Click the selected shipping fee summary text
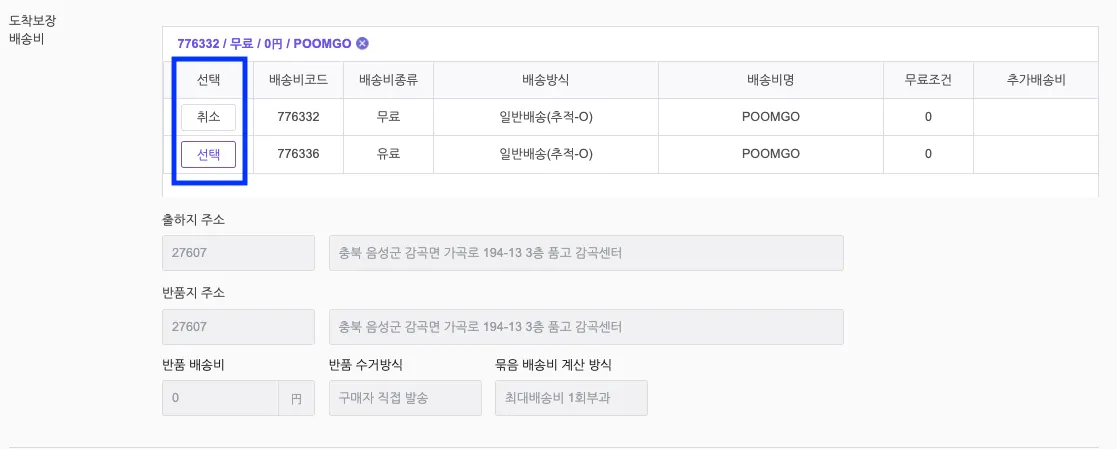 pos(264,43)
